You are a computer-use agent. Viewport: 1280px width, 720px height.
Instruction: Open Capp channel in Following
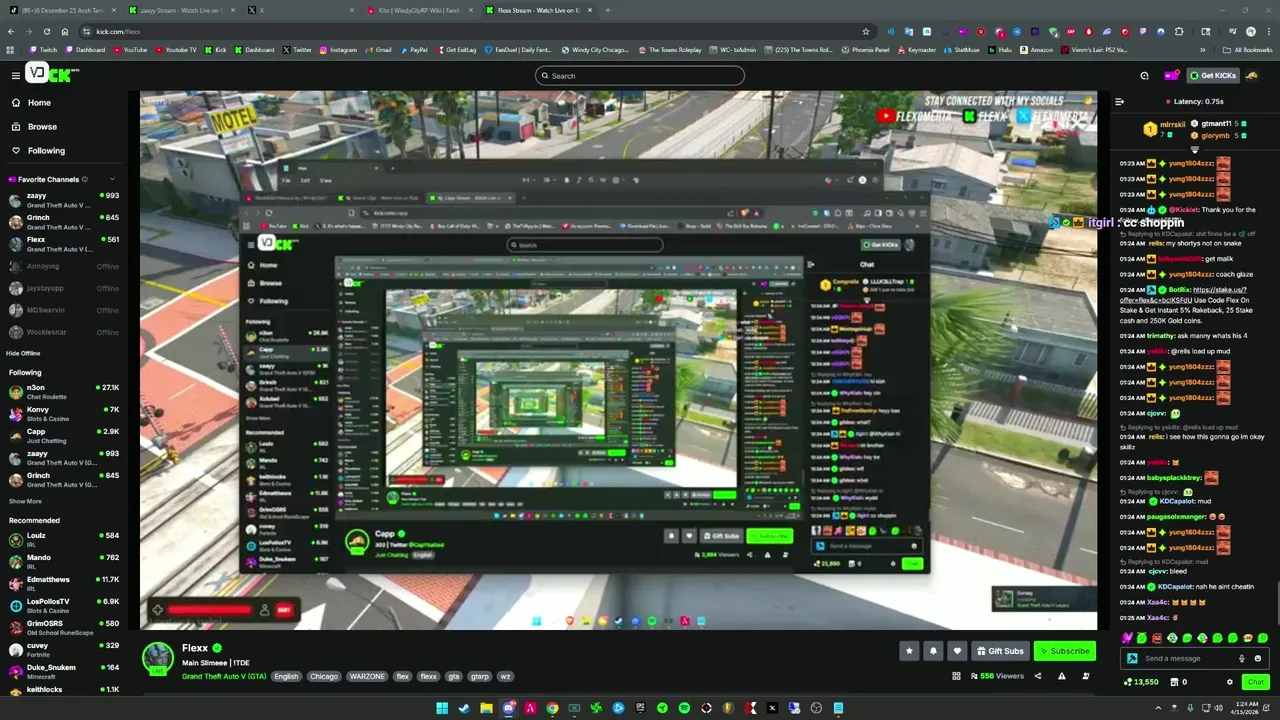coord(63,436)
